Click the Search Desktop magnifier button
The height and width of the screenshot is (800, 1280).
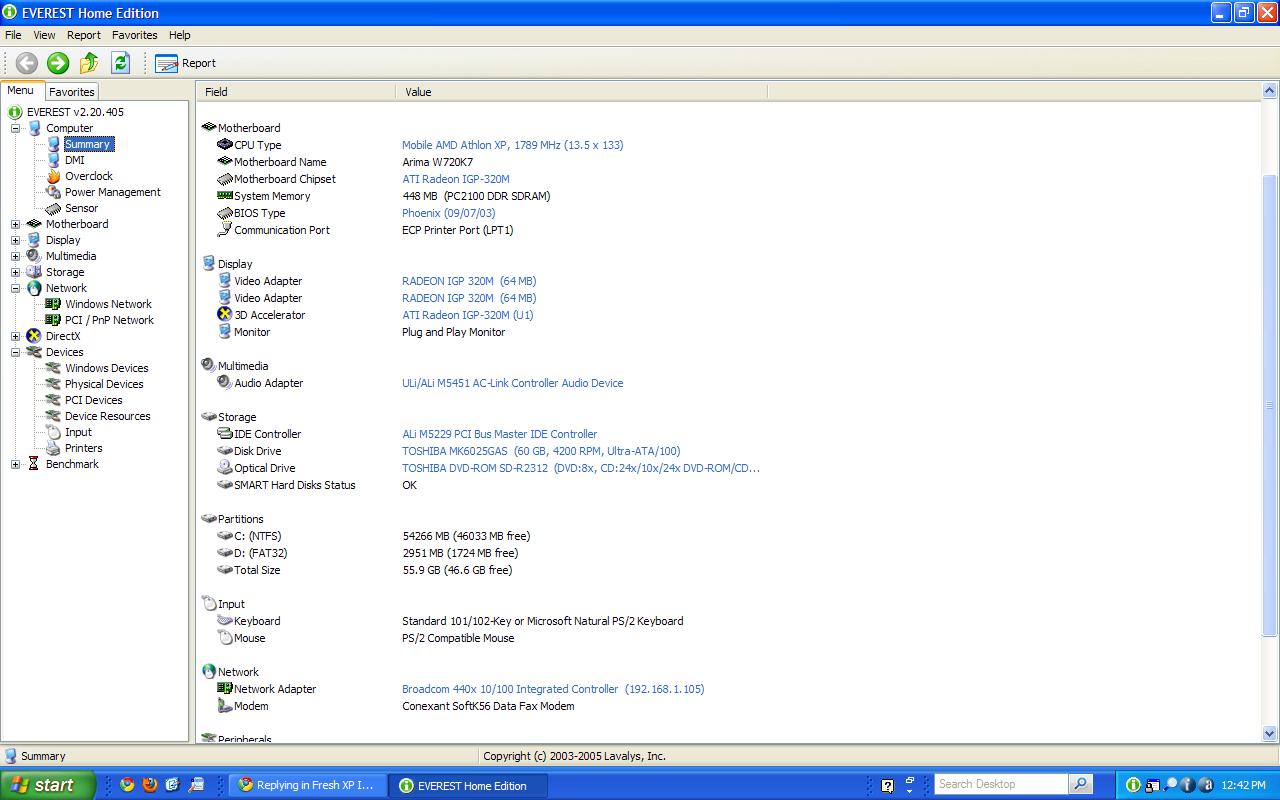tap(1080, 785)
